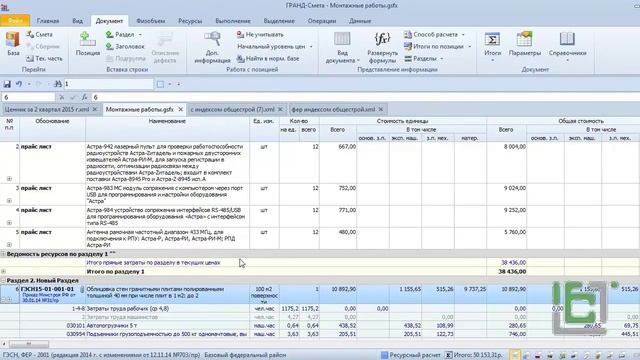The width and height of the screenshot is (640, 360).
Task: Click Развернуть формулы button
Action: 382,47
